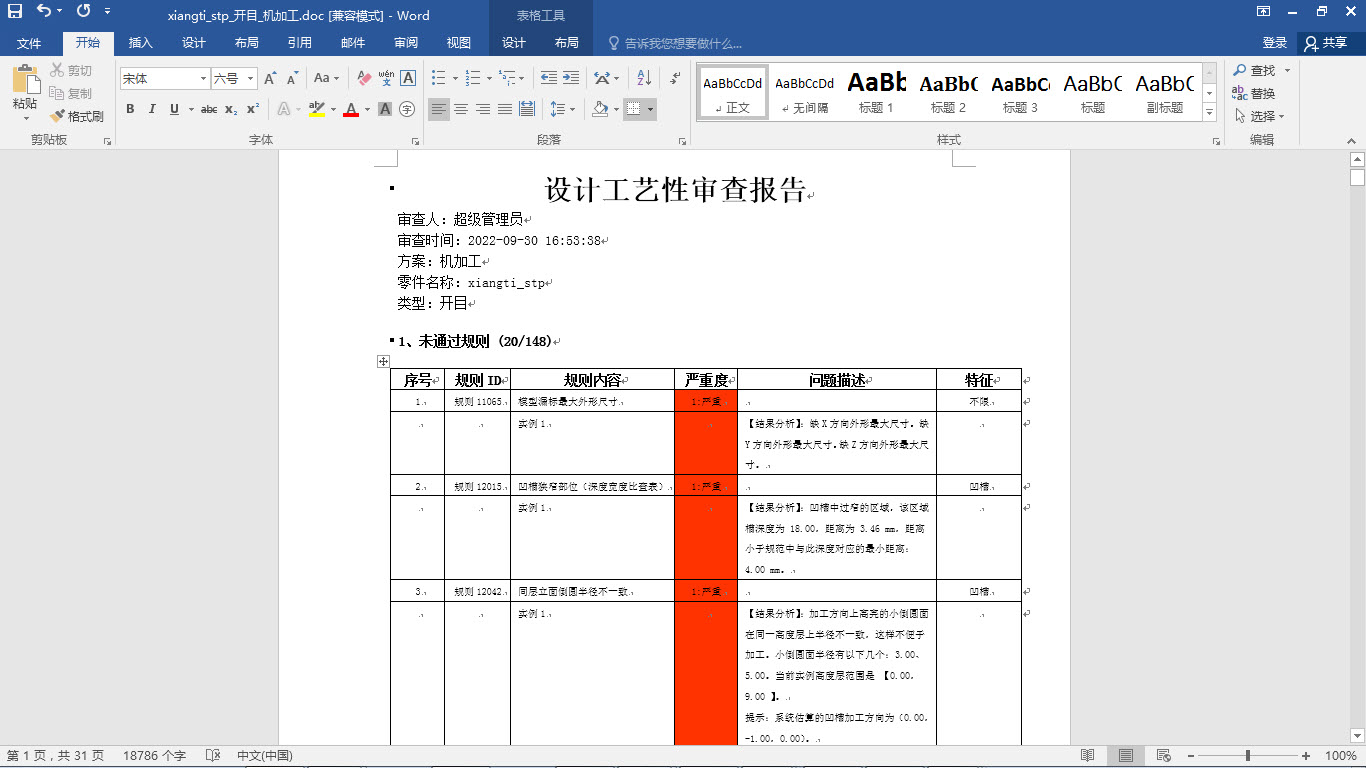
Task: Click the Sort icon in the paragraph group
Action: tap(642, 77)
